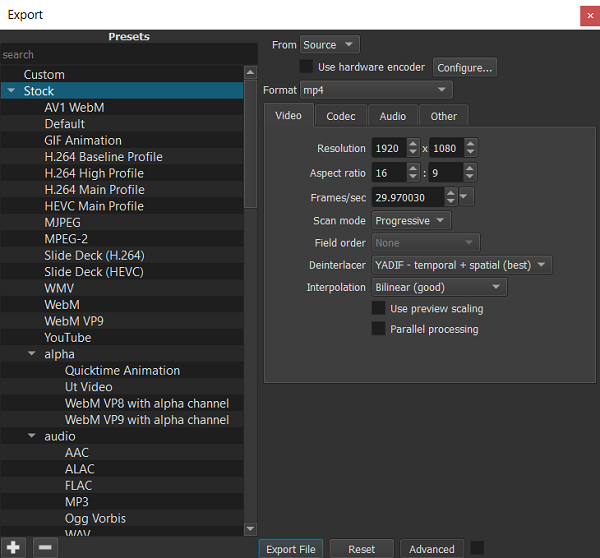Click the frames/sec preset arrow button

click(466, 197)
